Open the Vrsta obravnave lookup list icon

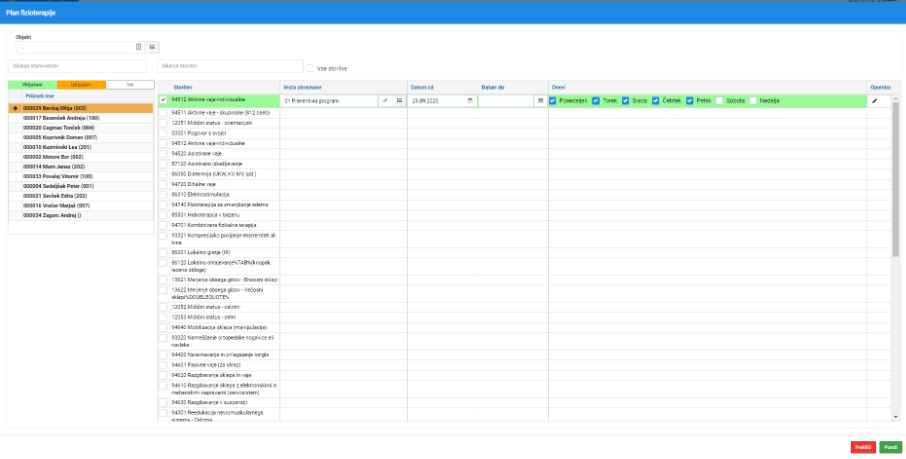[x=399, y=101]
